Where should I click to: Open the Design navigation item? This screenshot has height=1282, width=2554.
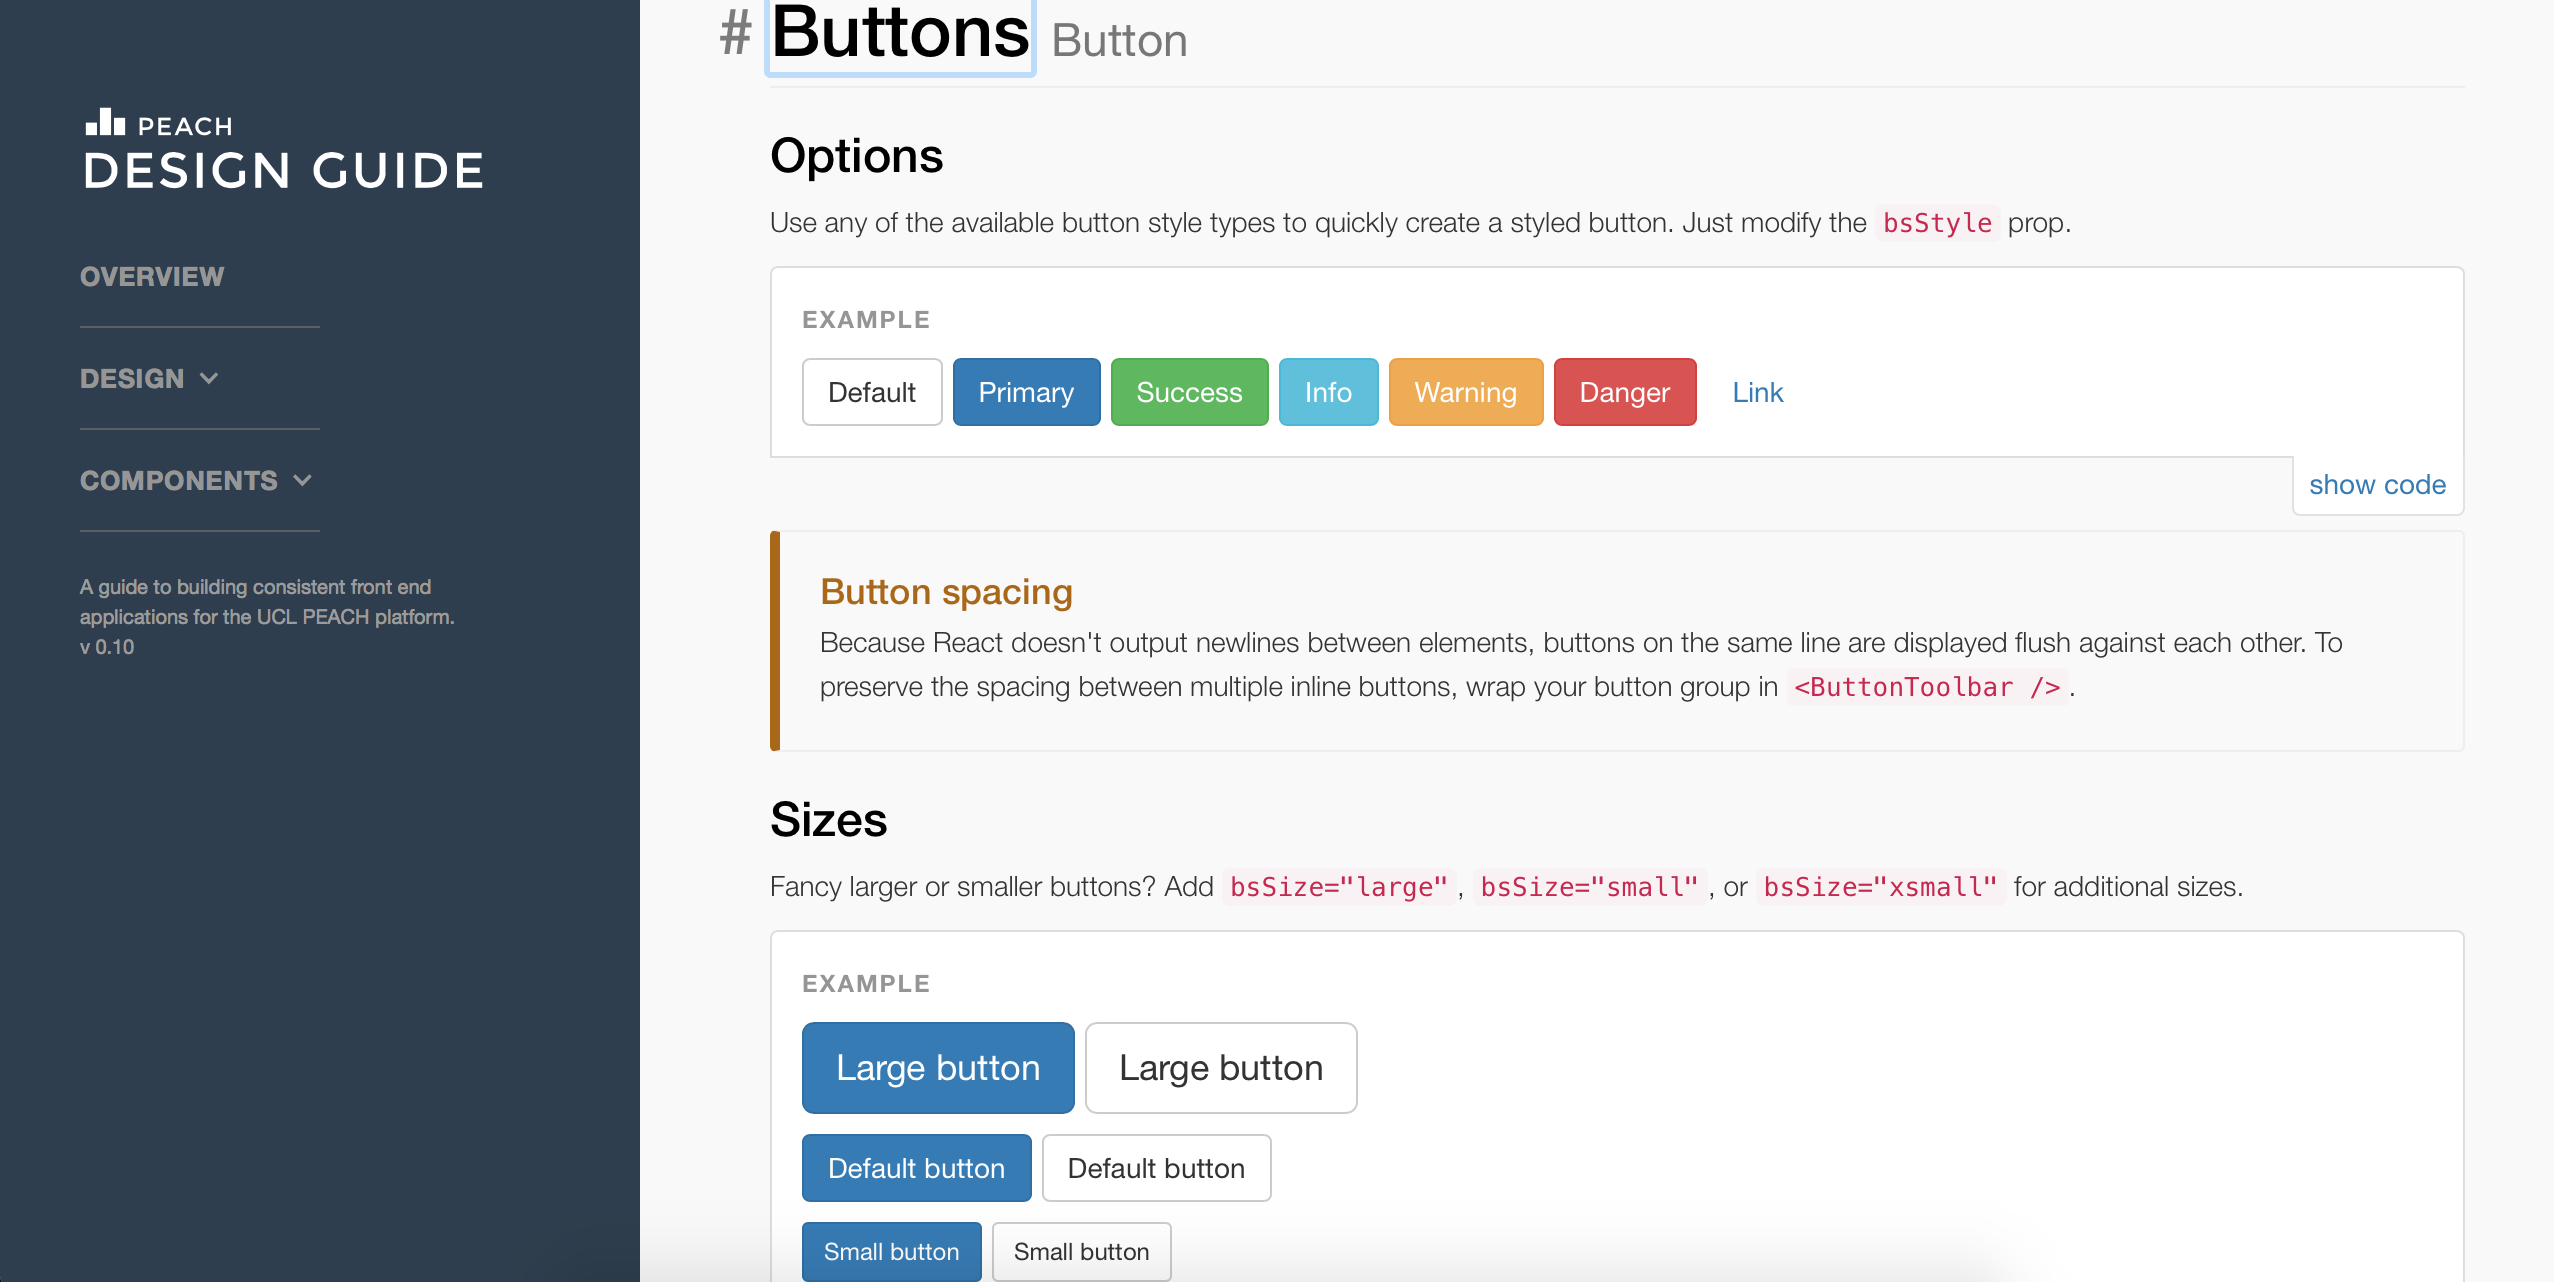pos(132,378)
